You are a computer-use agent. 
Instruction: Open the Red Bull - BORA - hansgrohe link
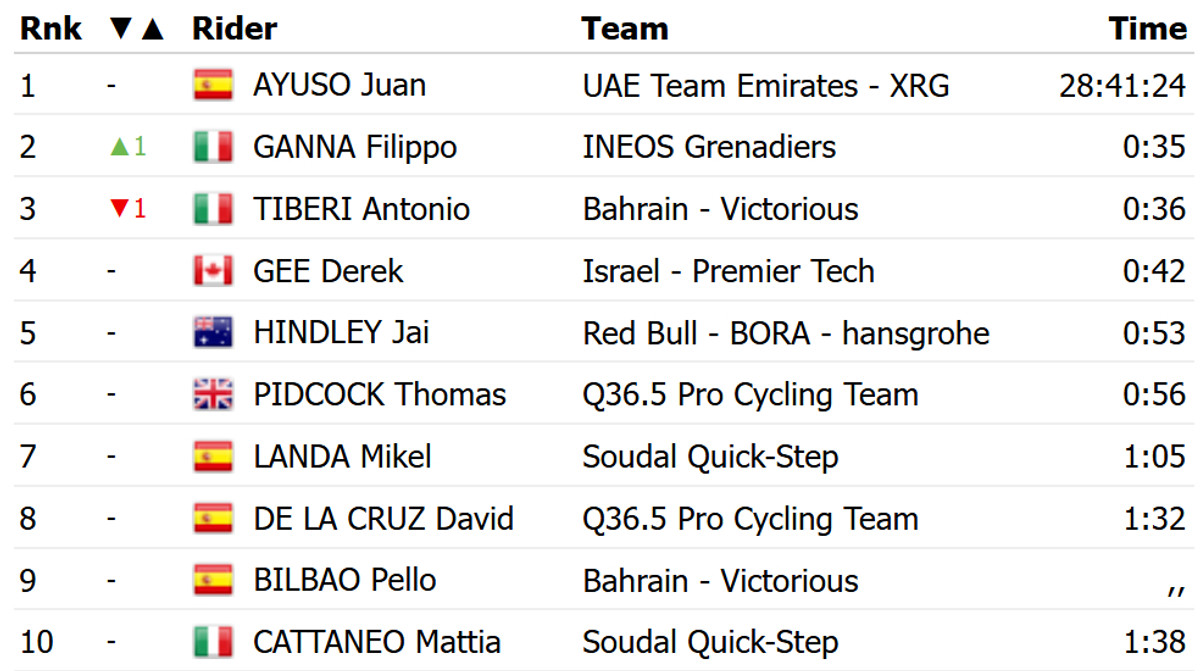pyautogui.click(x=786, y=333)
